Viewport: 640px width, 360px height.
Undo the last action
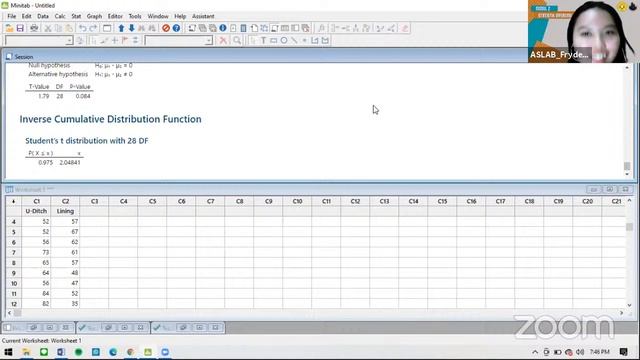(82, 28)
